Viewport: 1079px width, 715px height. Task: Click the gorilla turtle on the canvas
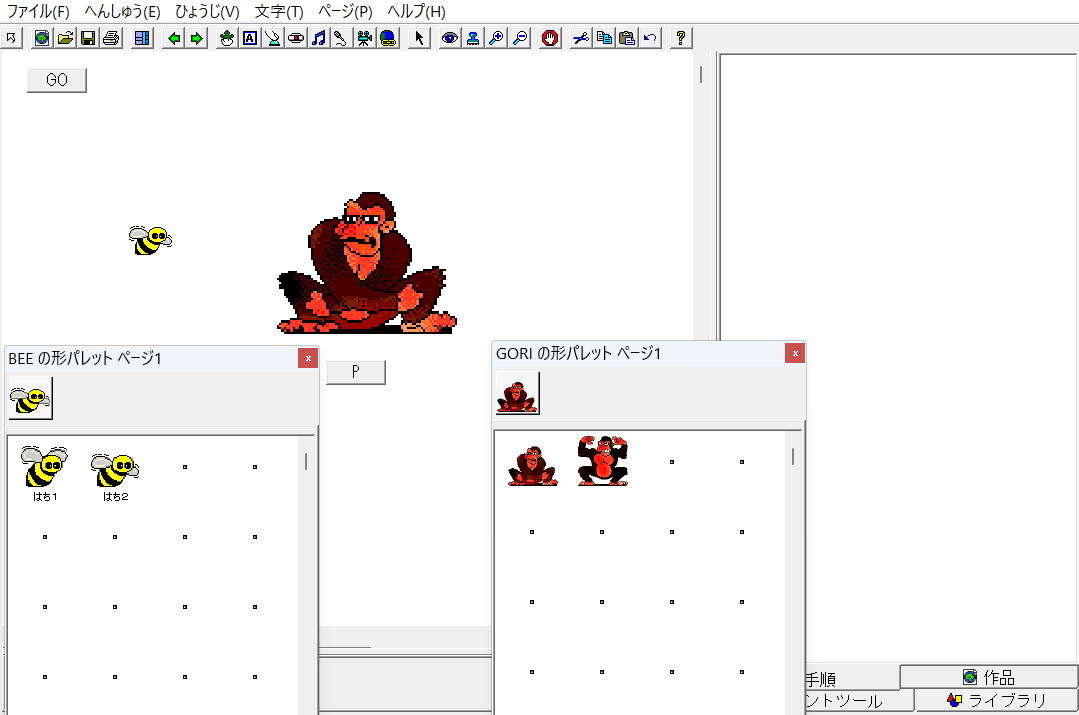366,264
